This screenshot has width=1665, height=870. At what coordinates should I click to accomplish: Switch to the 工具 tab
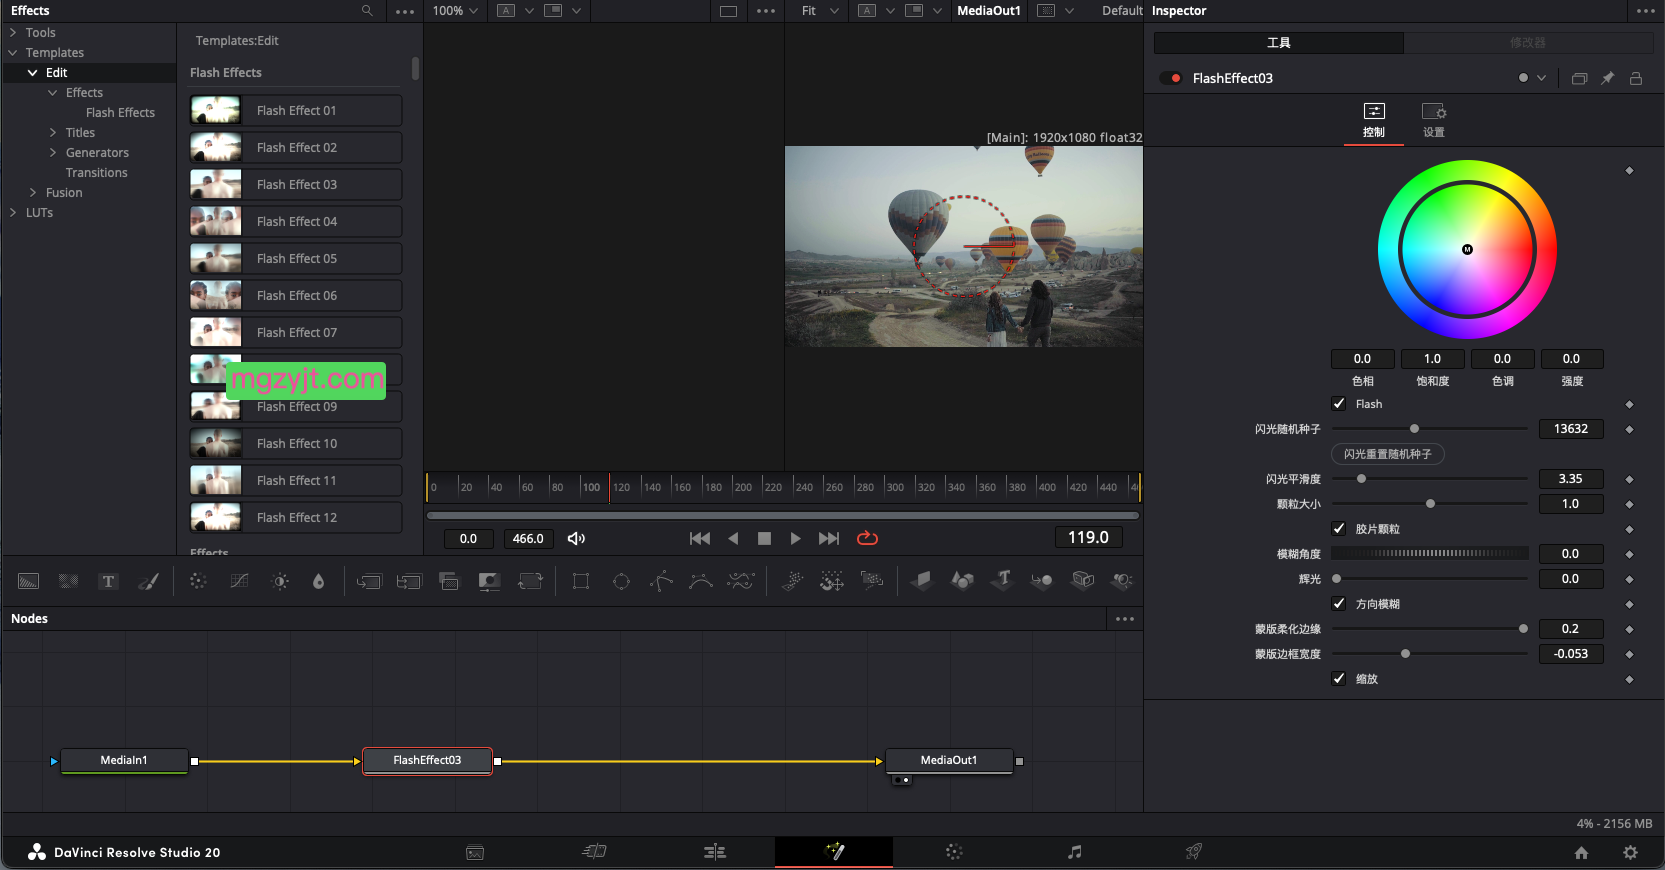point(1279,43)
